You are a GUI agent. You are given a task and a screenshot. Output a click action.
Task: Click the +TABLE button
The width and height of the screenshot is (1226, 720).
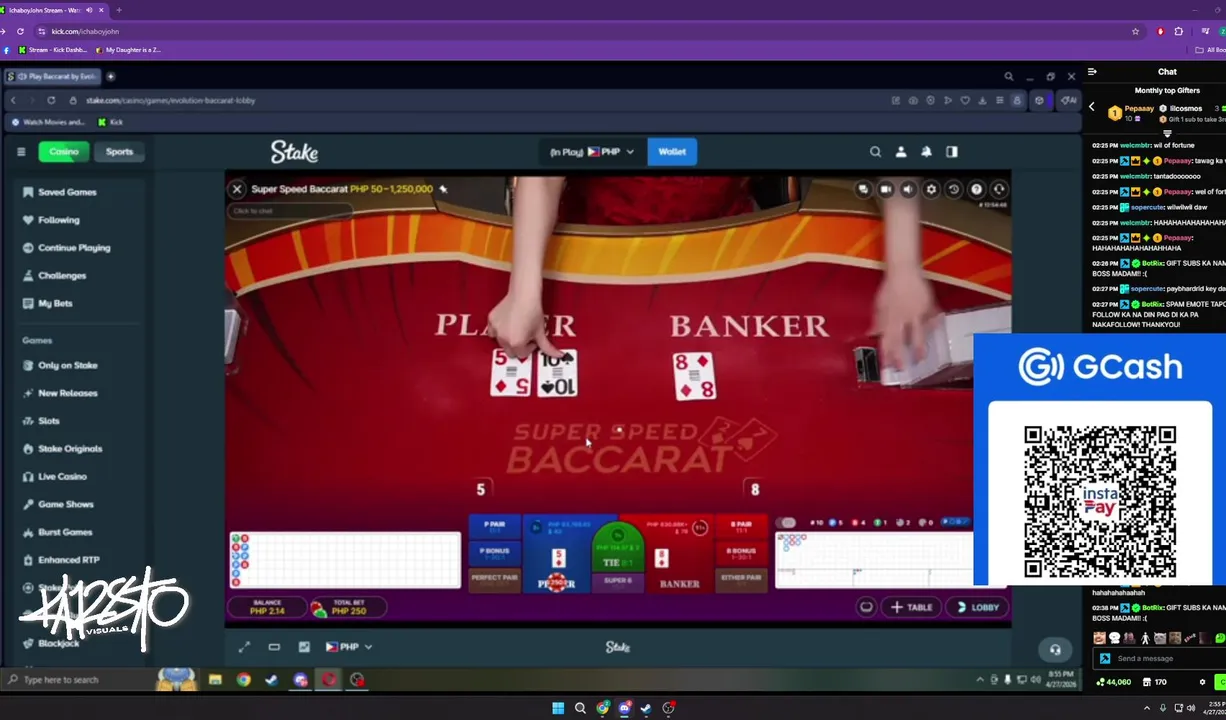point(912,607)
